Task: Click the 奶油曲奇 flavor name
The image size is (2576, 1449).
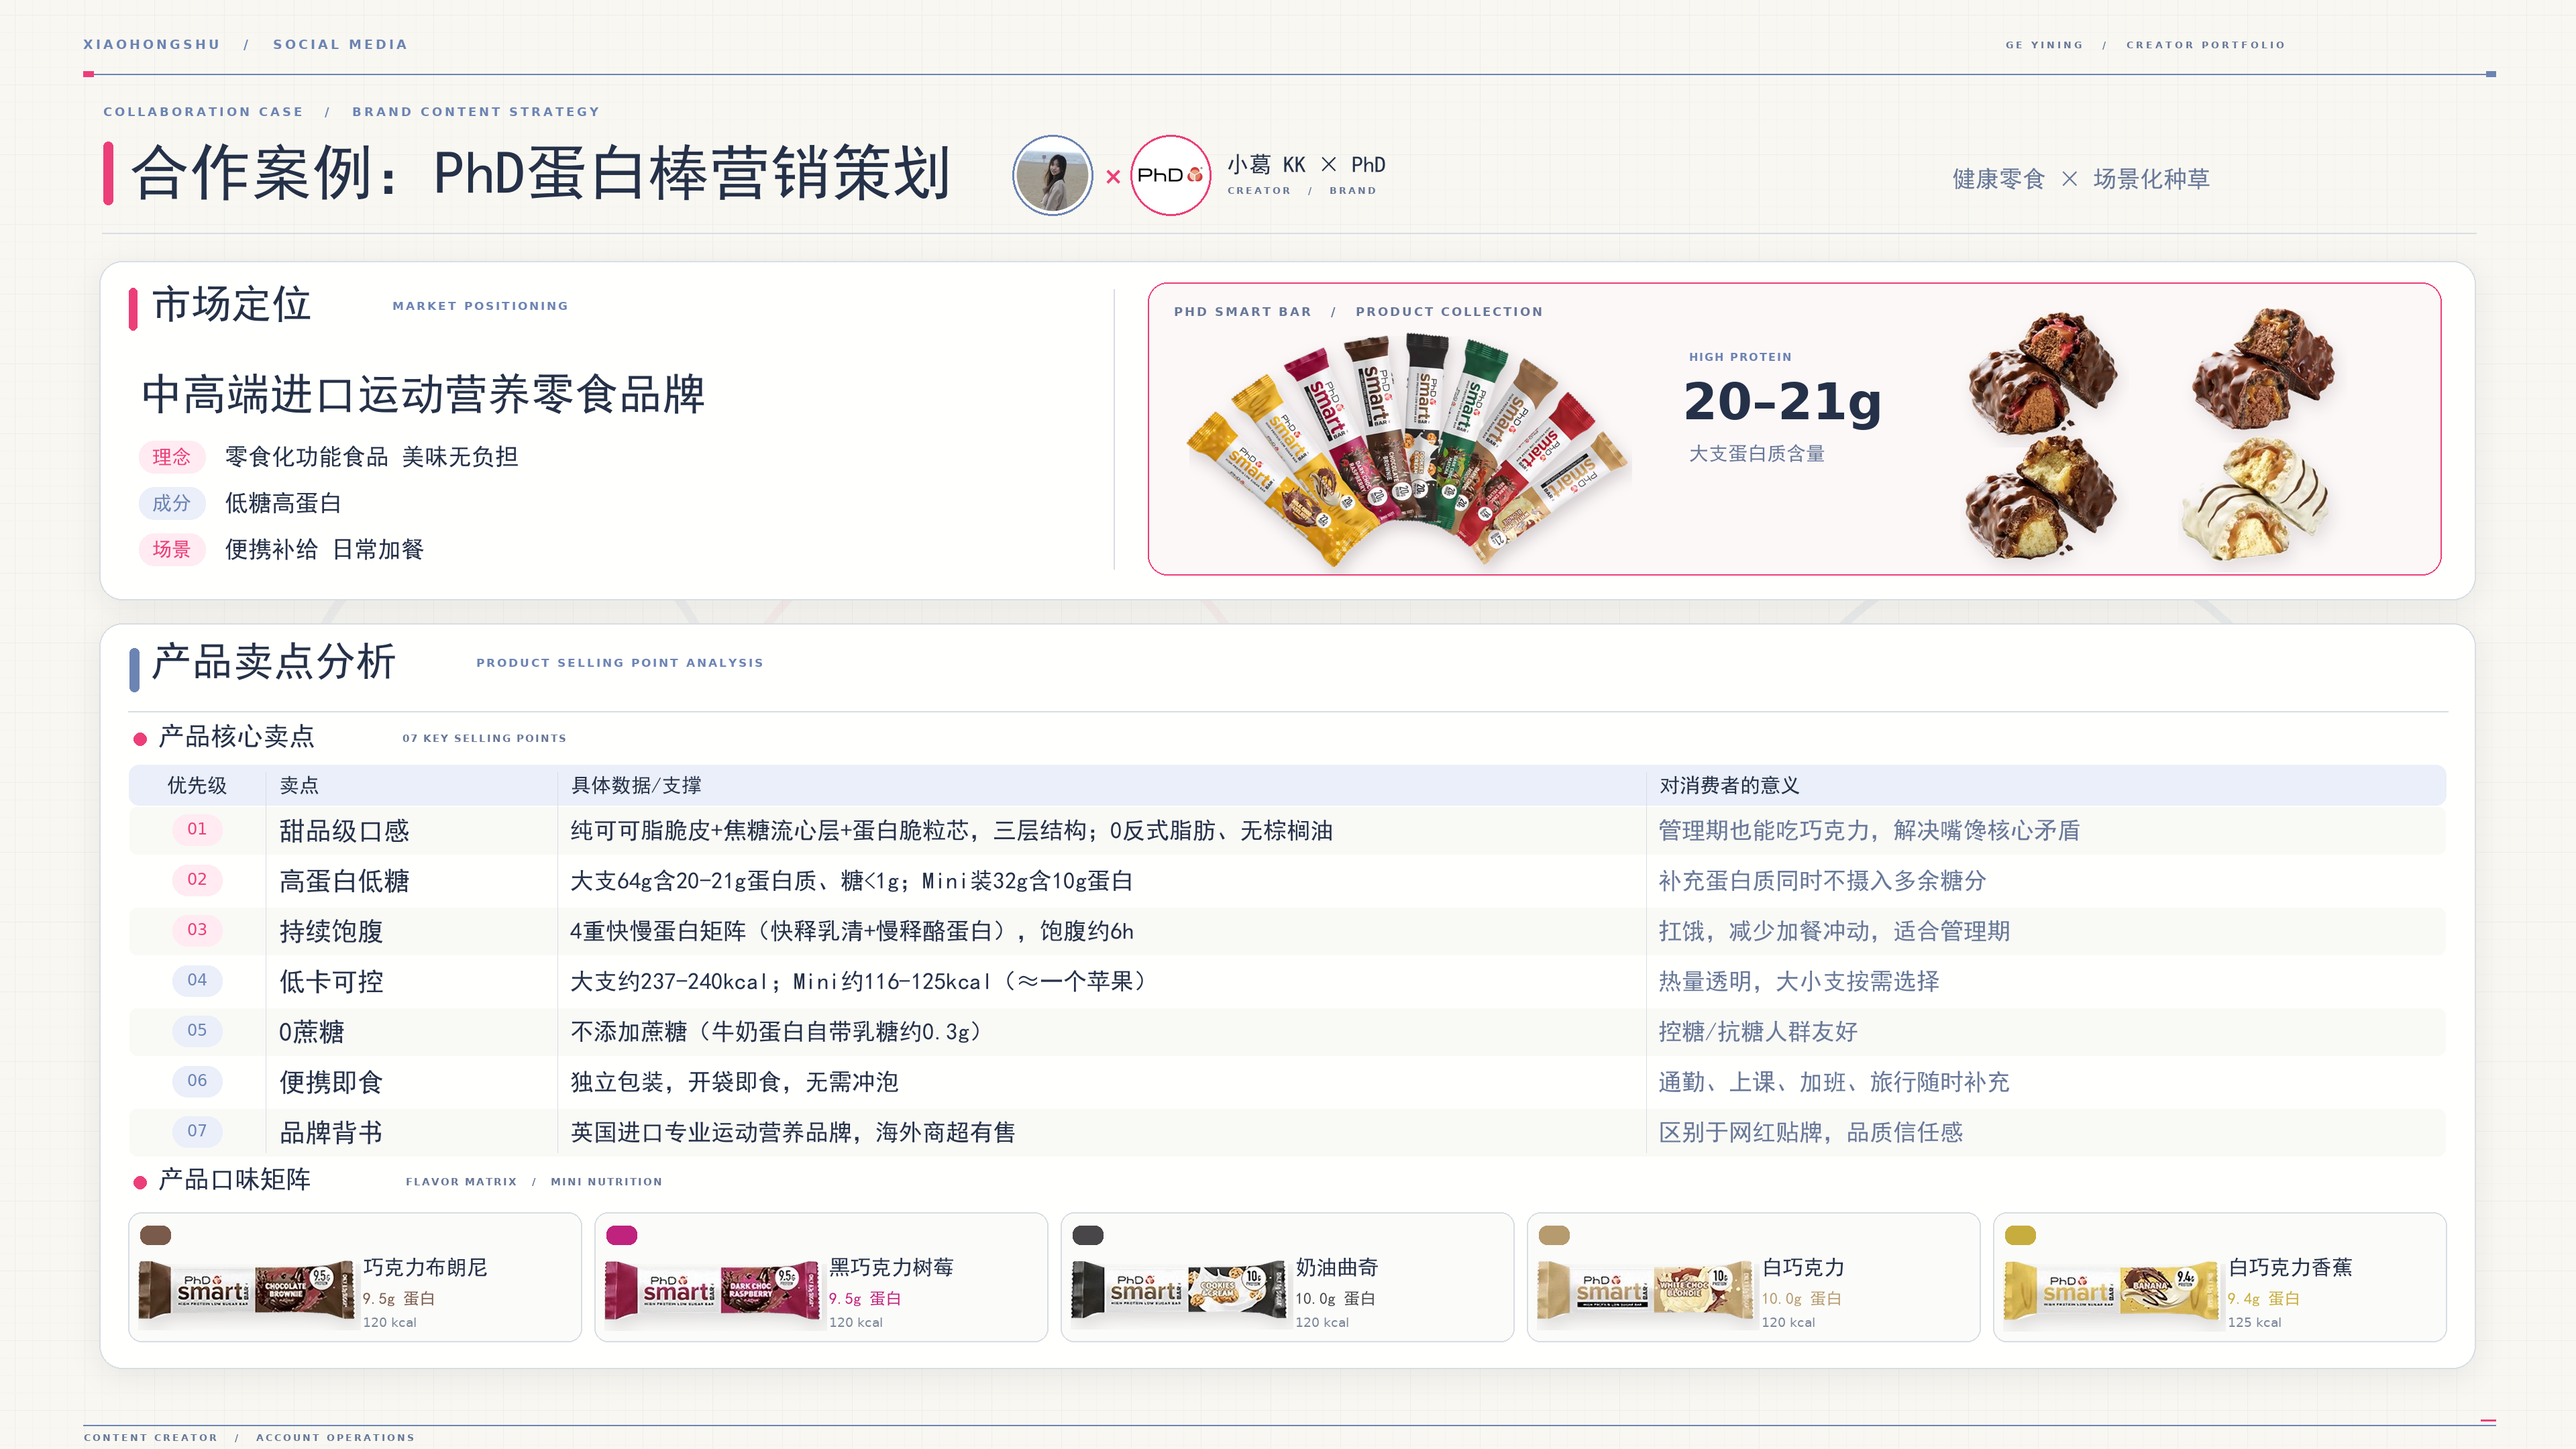Action: coord(1337,1267)
